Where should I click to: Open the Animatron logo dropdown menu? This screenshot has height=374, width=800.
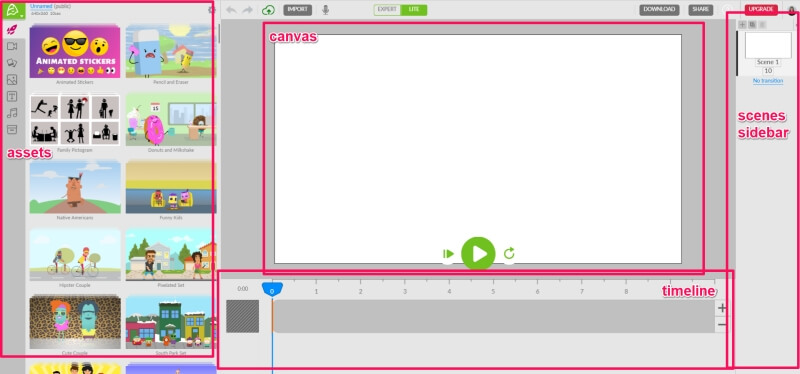tap(13, 10)
